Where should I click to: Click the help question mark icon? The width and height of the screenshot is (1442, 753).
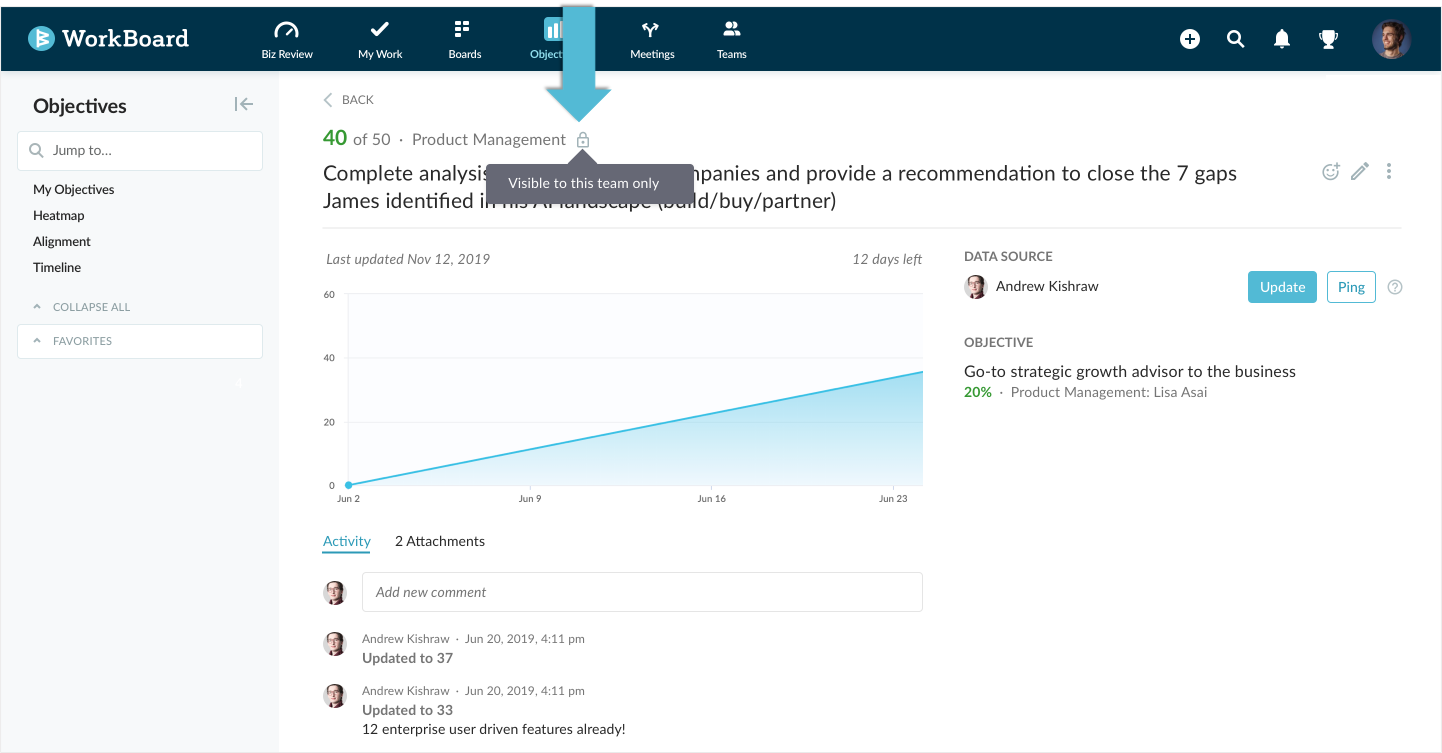pyautogui.click(x=1396, y=287)
